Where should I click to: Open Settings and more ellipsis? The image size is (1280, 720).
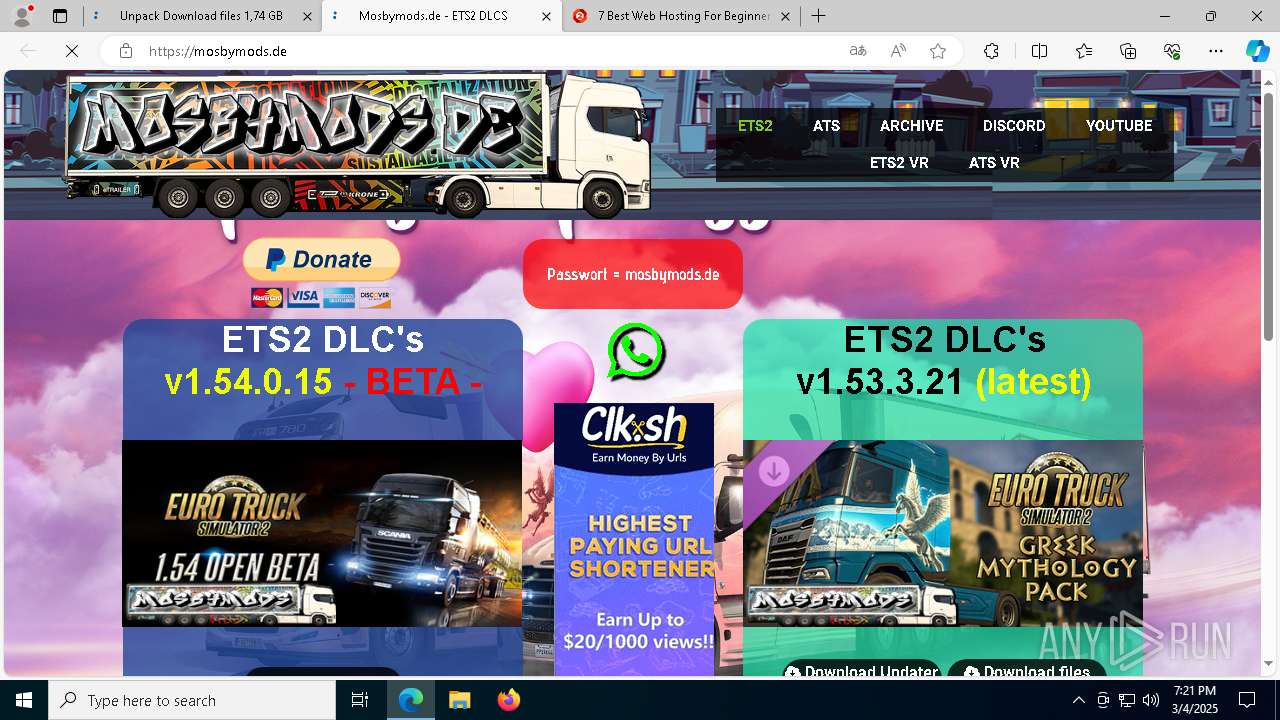[x=1216, y=51]
